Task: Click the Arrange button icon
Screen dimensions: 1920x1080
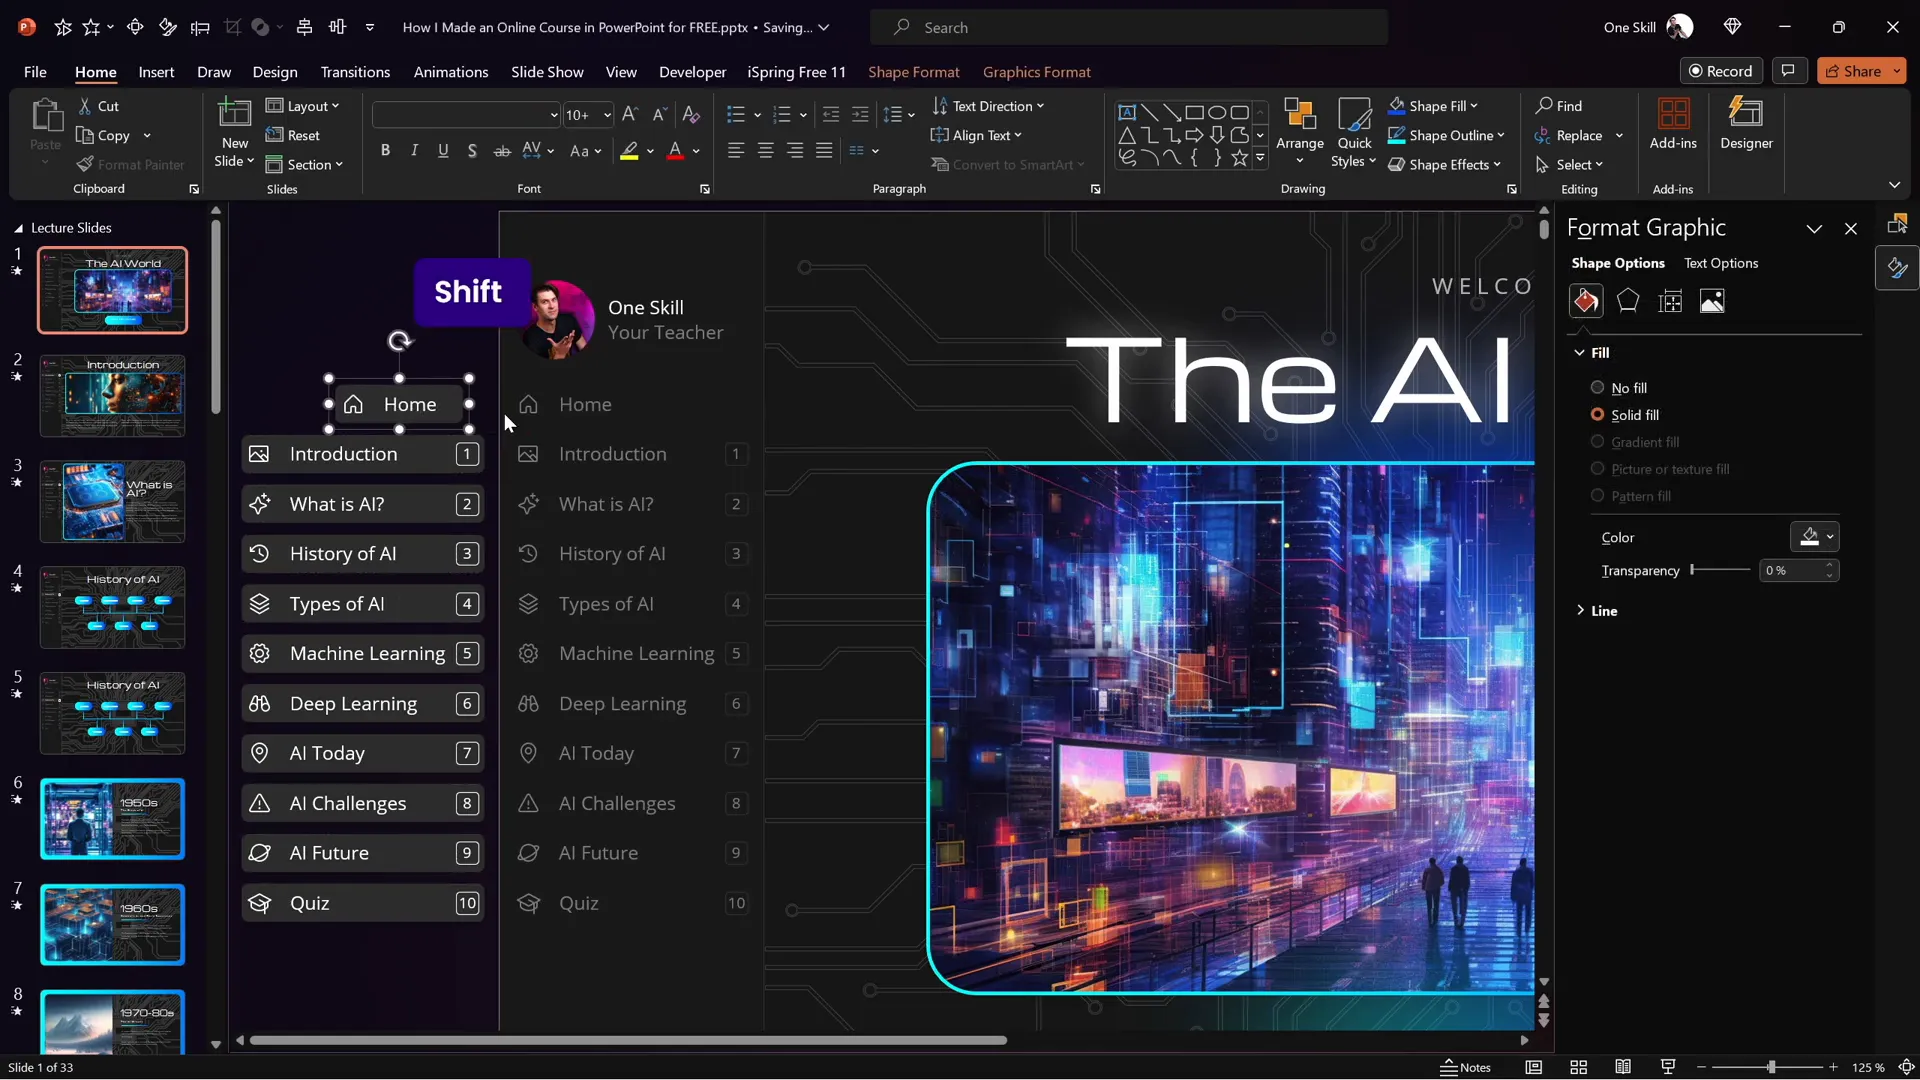Action: point(1300,115)
